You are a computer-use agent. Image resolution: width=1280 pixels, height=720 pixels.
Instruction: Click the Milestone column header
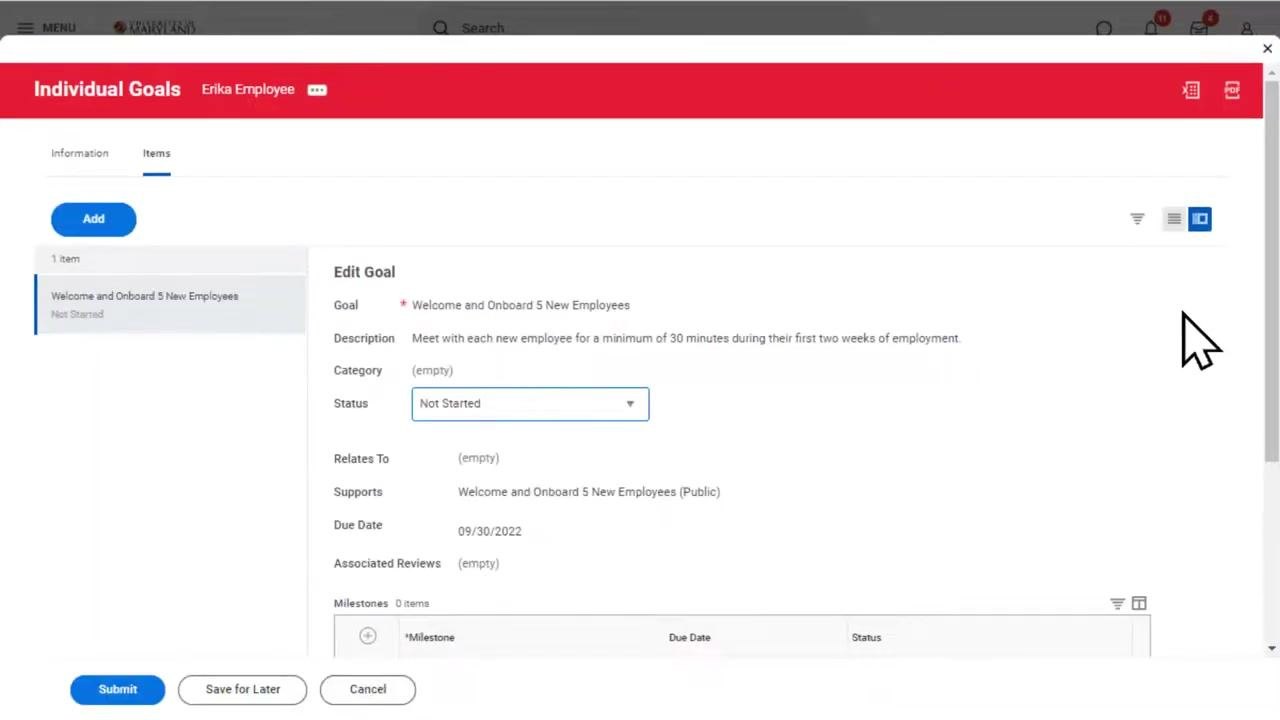click(430, 637)
